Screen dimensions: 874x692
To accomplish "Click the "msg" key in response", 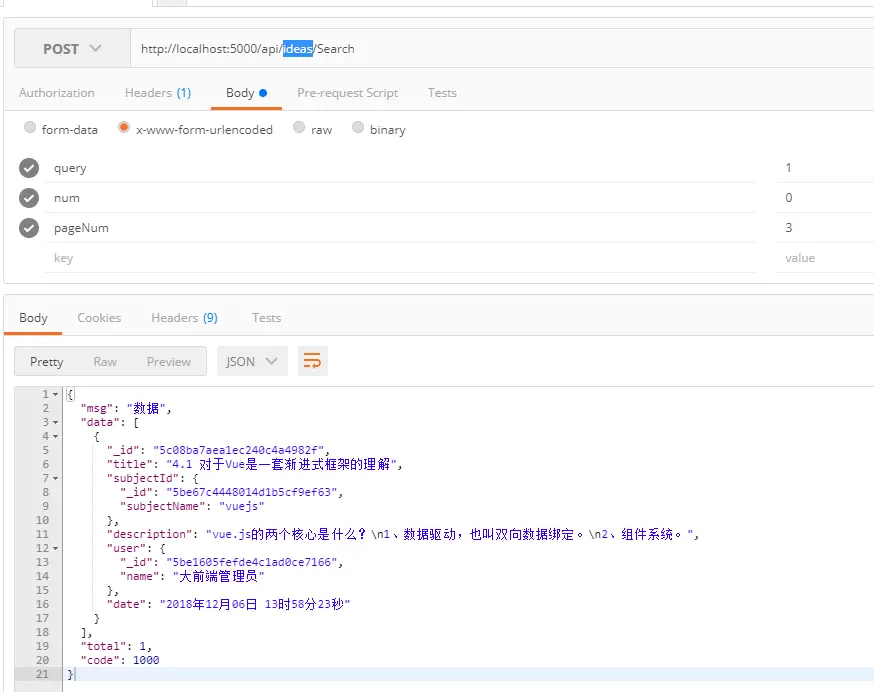I will tap(96, 408).
